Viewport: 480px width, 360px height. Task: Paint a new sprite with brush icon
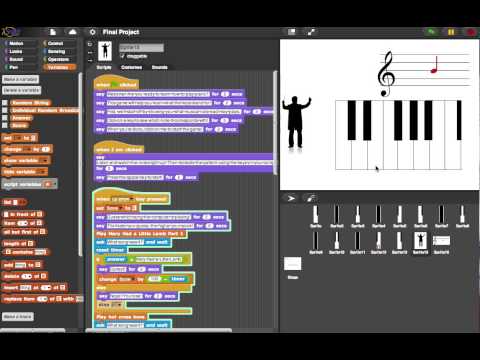pos(311,198)
